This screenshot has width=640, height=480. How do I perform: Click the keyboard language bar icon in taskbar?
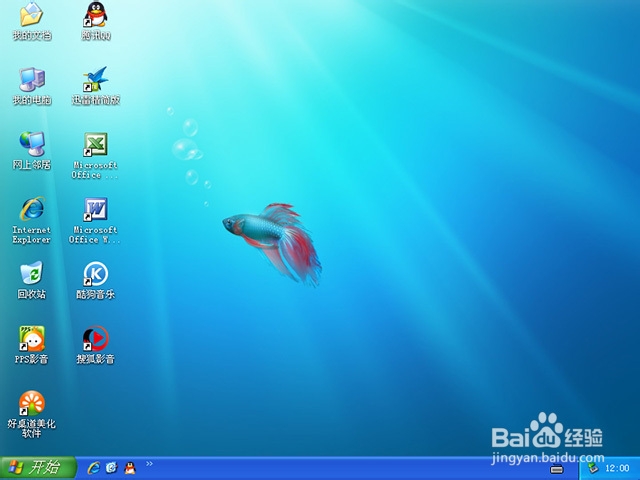[x=557, y=469]
